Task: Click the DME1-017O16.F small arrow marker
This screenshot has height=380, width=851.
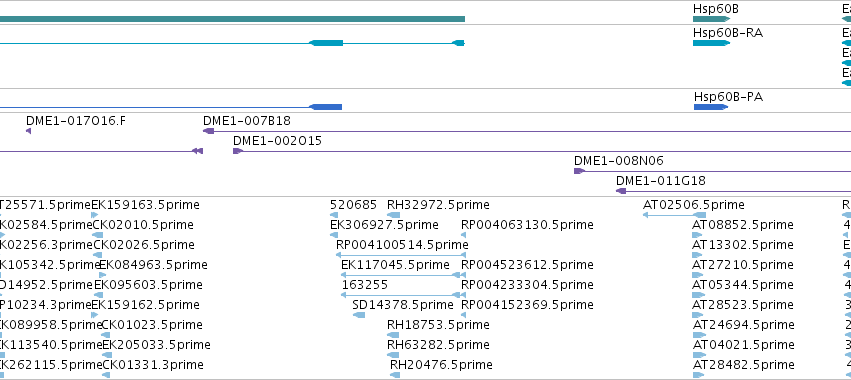Action: pyautogui.click(x=28, y=131)
